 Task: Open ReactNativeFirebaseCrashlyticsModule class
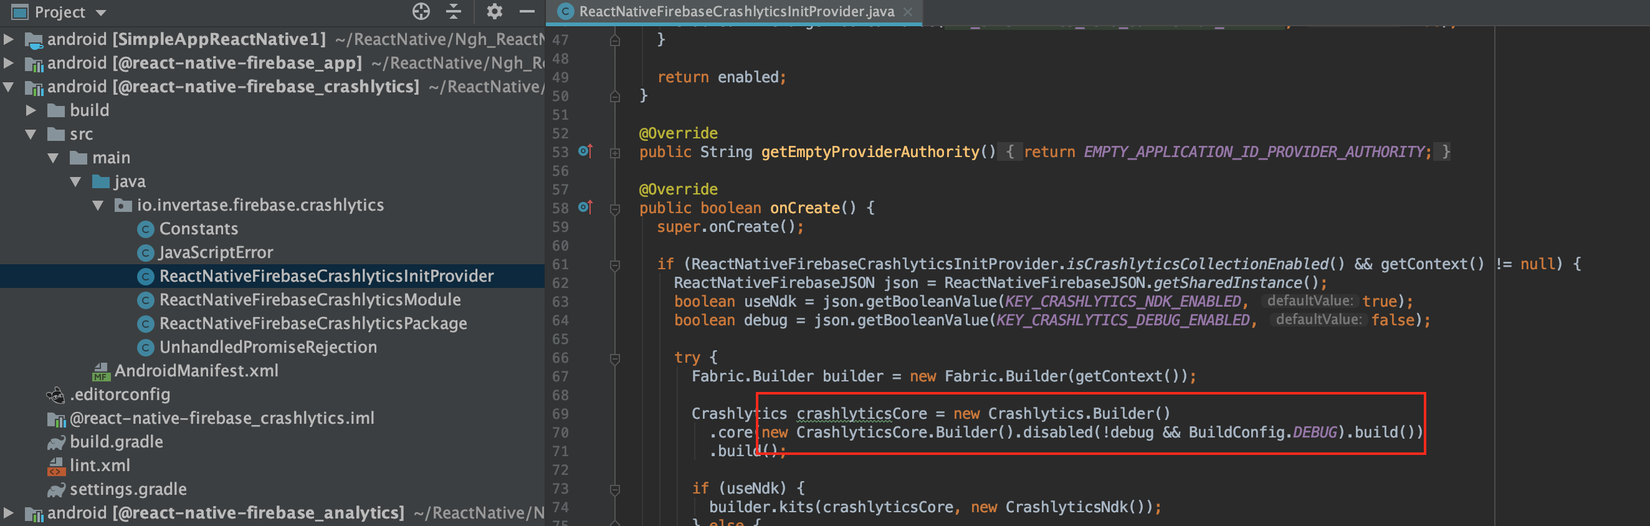pyautogui.click(x=310, y=300)
